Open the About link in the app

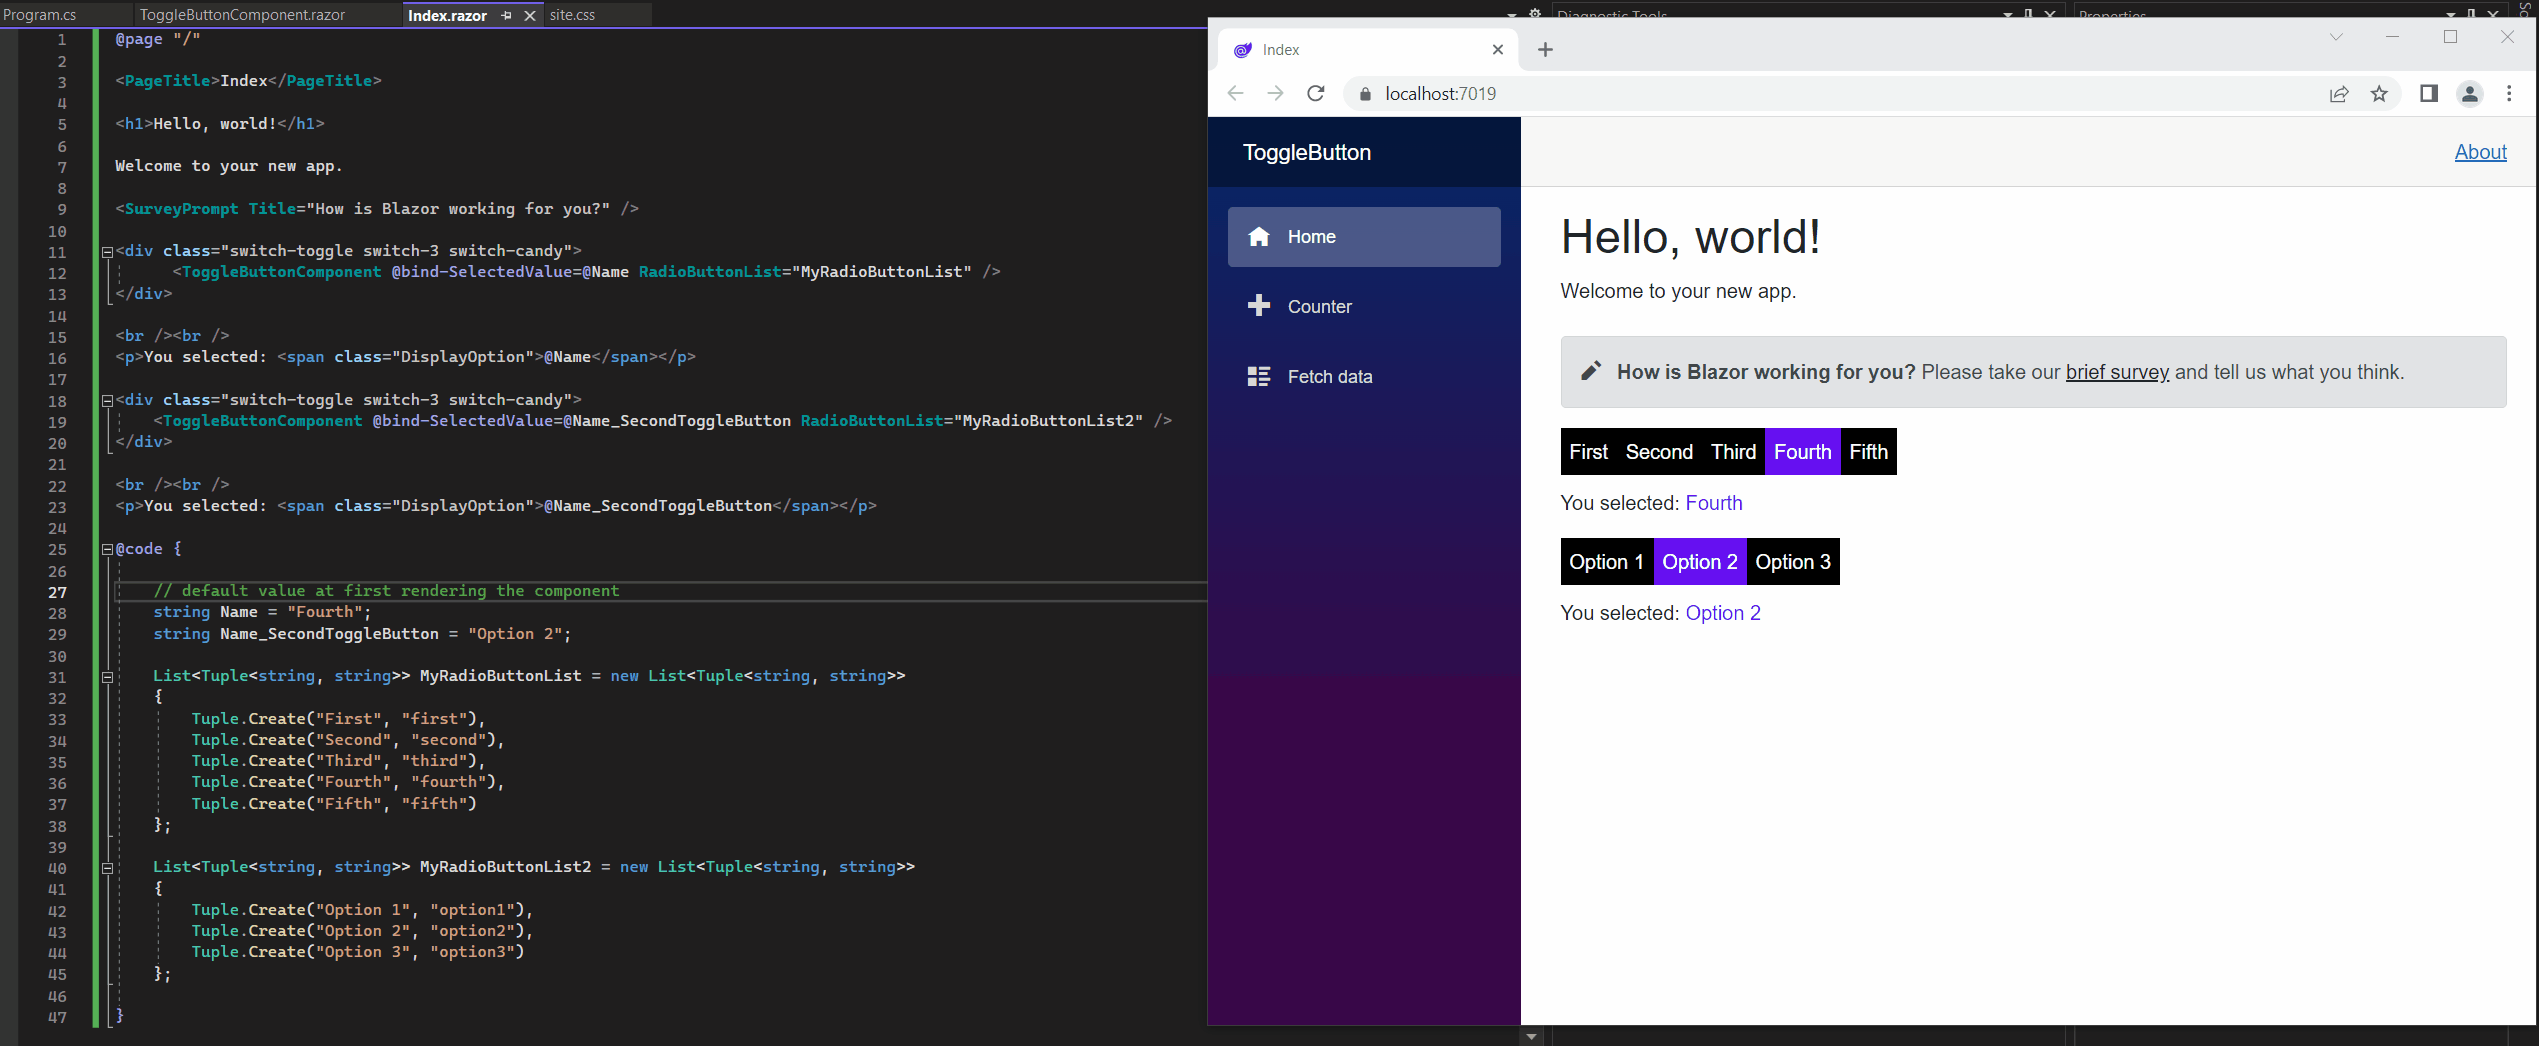2481,152
